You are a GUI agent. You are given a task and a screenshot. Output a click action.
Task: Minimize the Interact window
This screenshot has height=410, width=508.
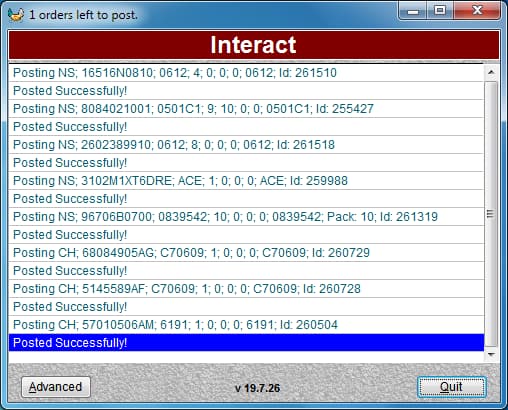413,11
